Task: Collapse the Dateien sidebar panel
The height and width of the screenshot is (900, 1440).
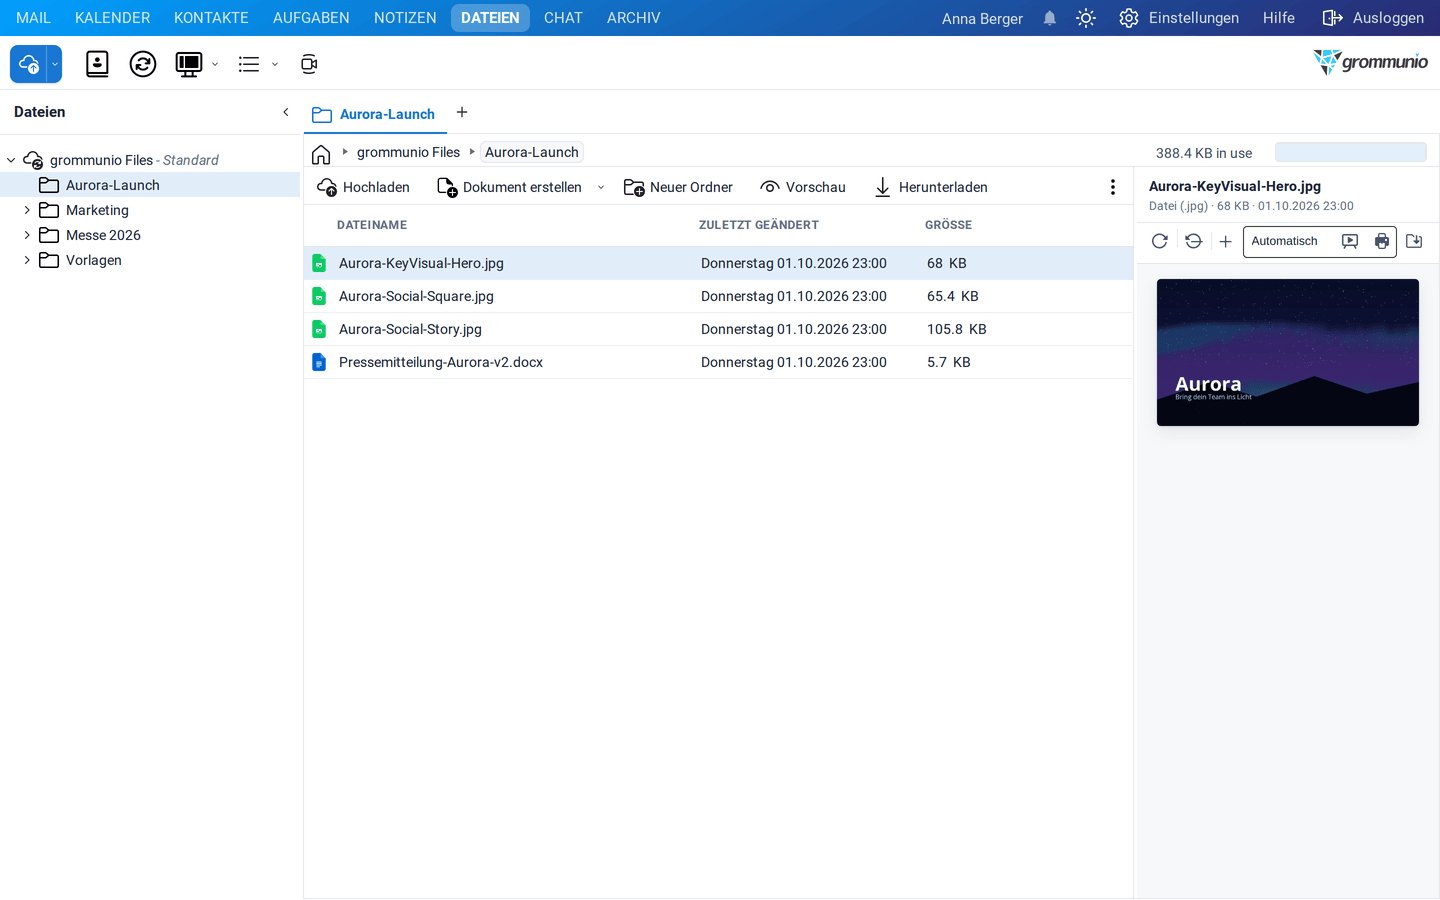Action: click(x=286, y=112)
